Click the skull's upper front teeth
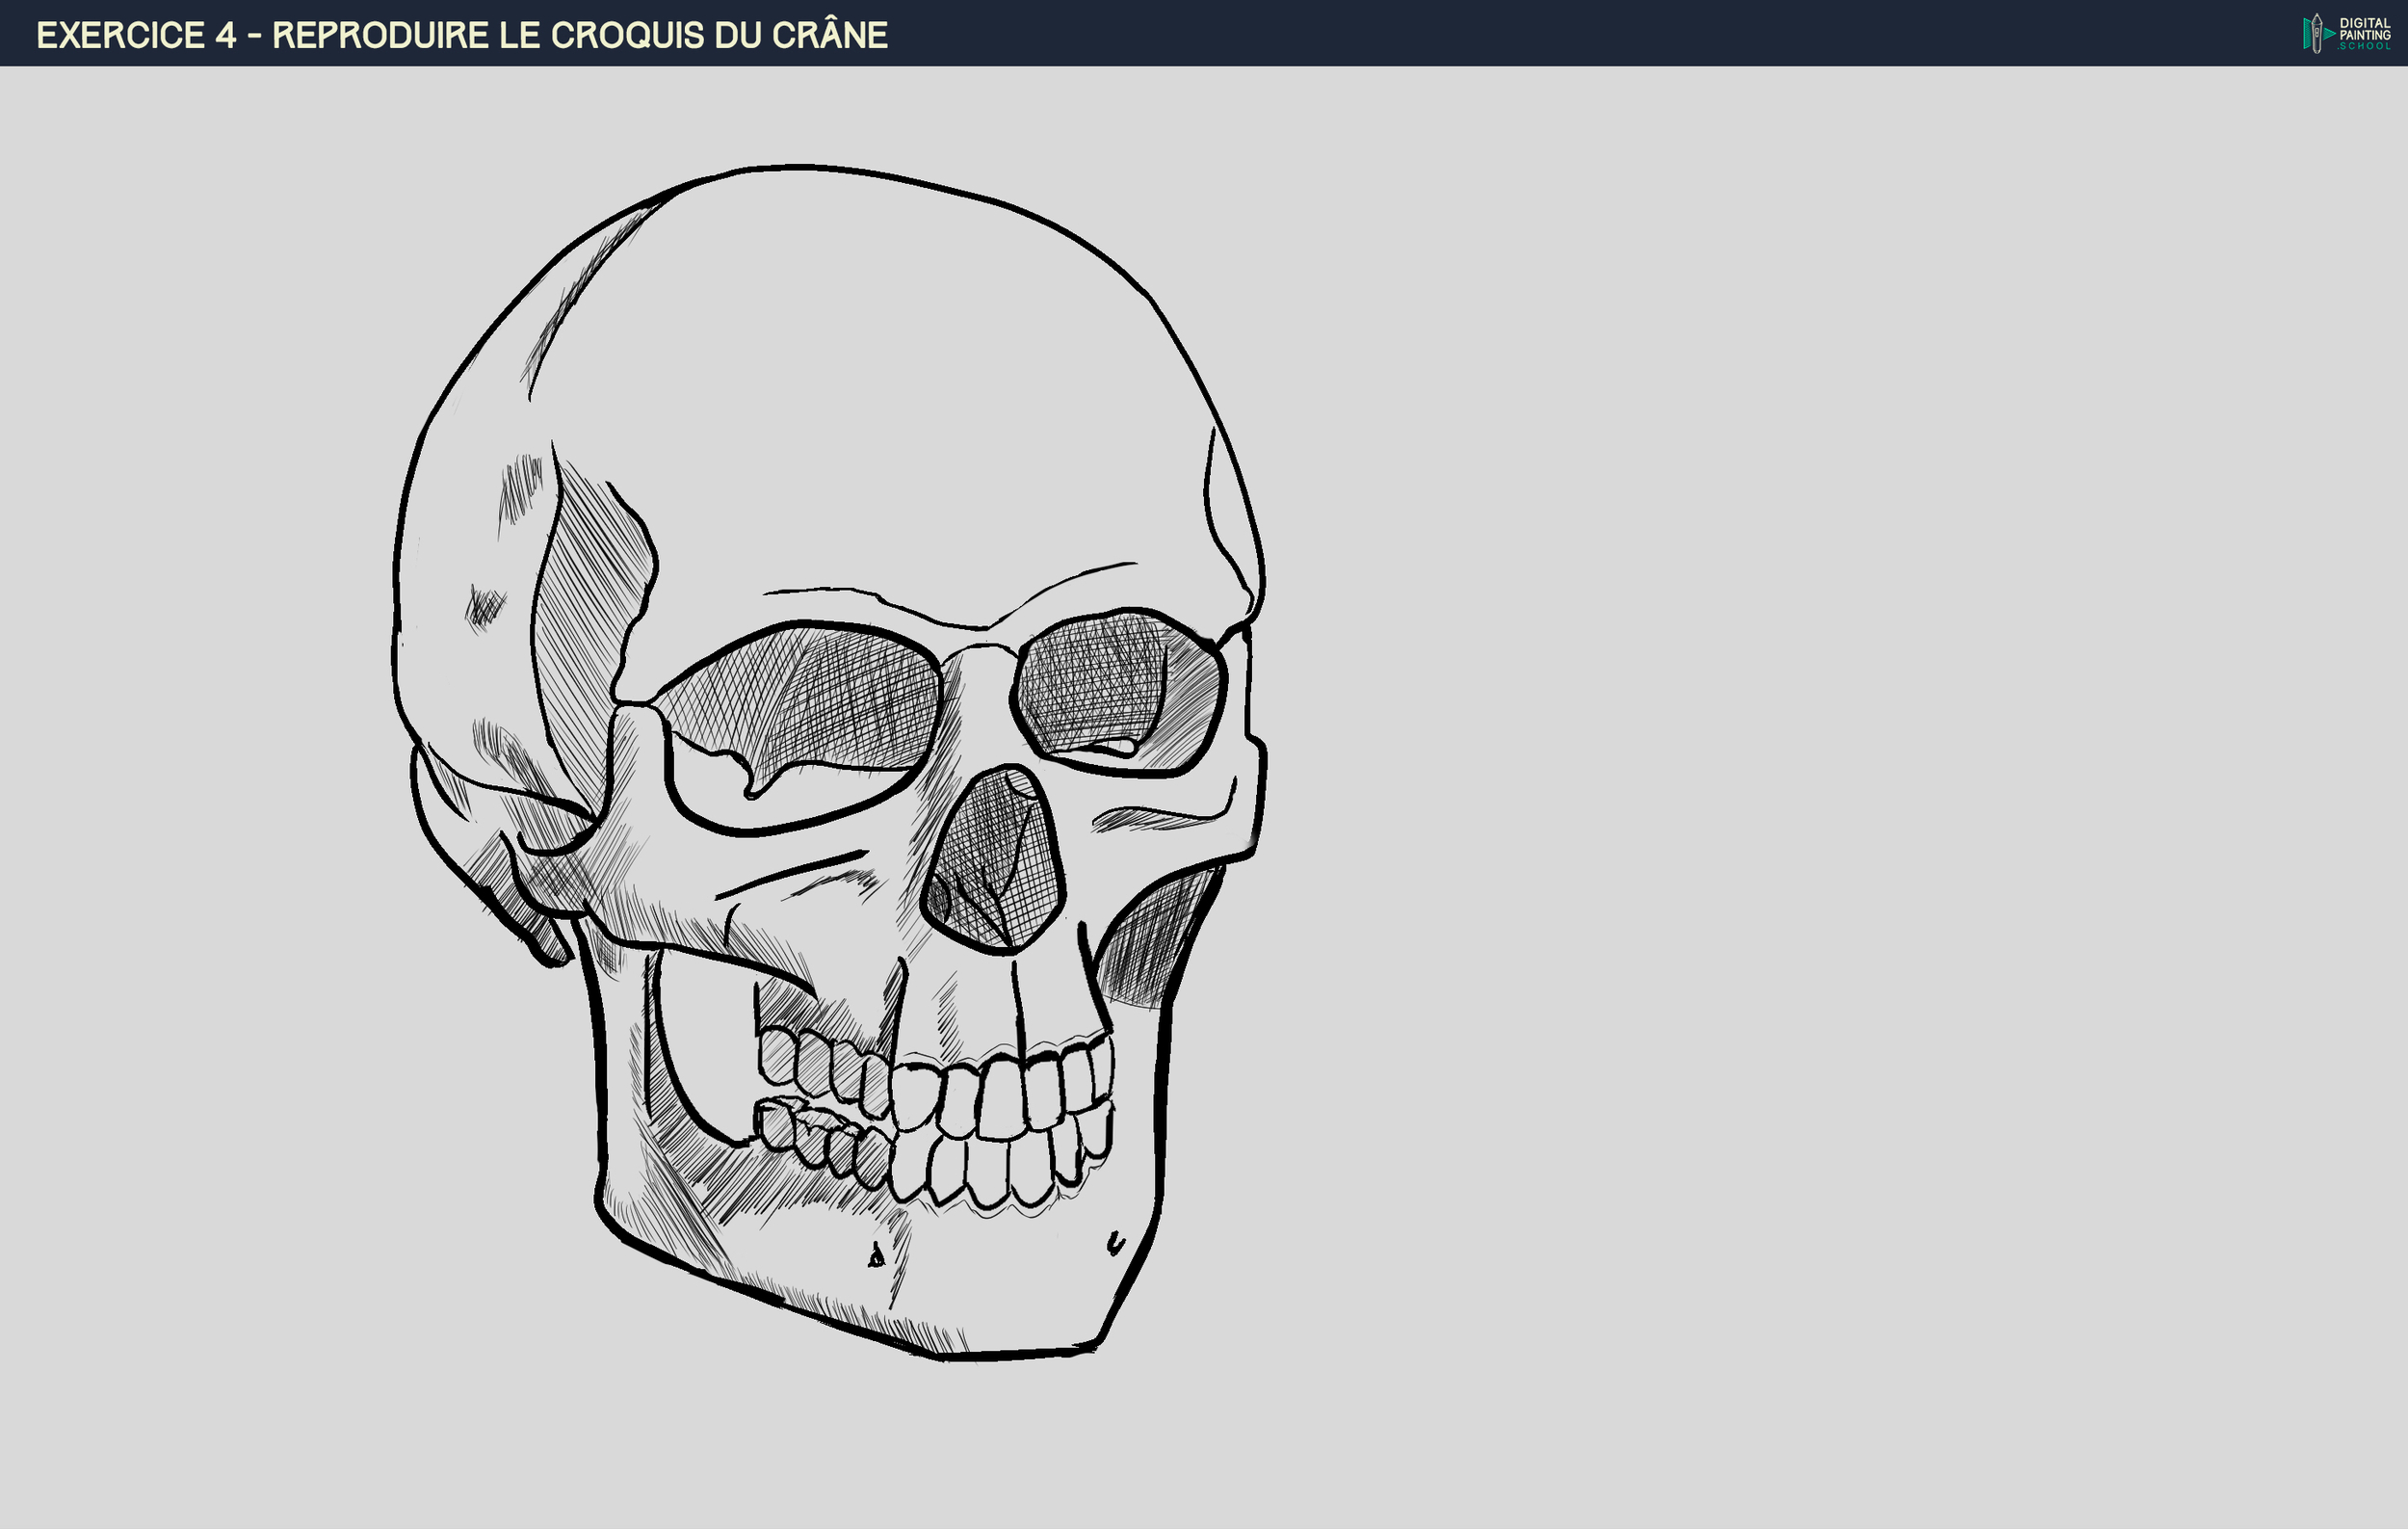This screenshot has height=1529, width=2408. tap(1000, 1098)
